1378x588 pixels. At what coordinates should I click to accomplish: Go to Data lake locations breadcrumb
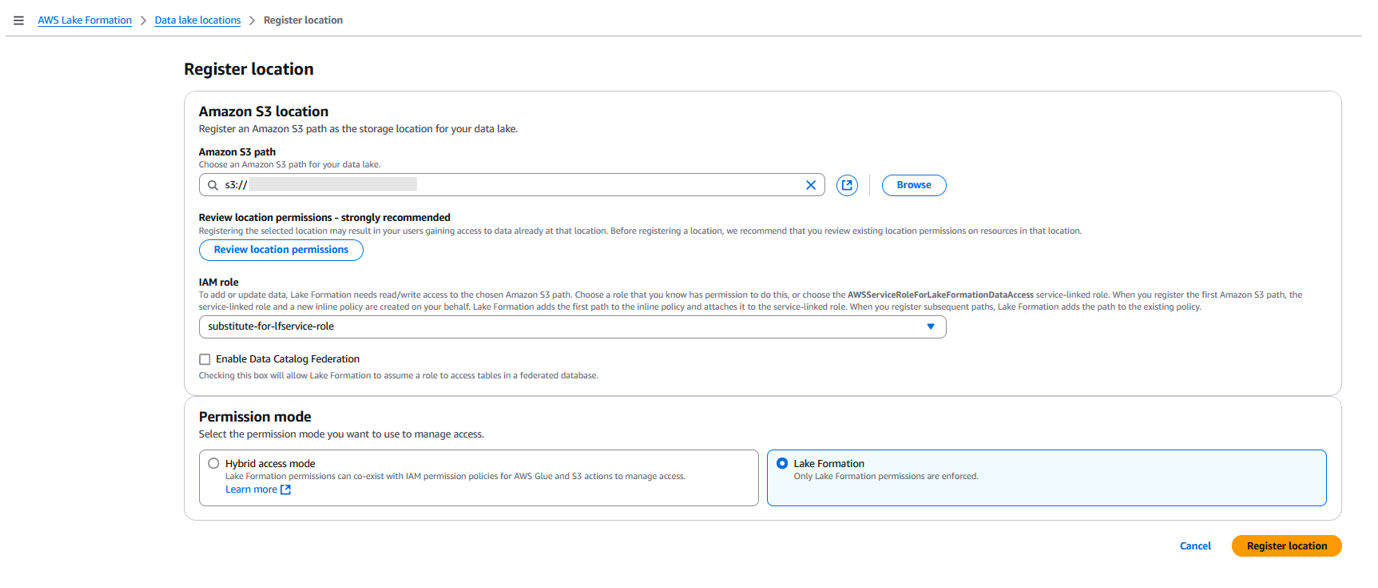pos(198,20)
